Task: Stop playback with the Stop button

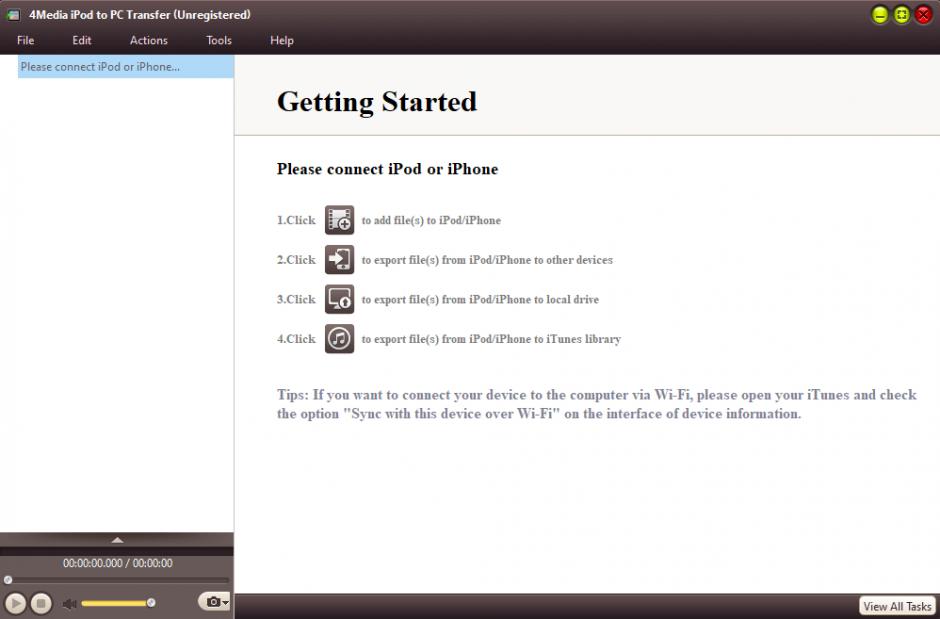Action: [41, 603]
